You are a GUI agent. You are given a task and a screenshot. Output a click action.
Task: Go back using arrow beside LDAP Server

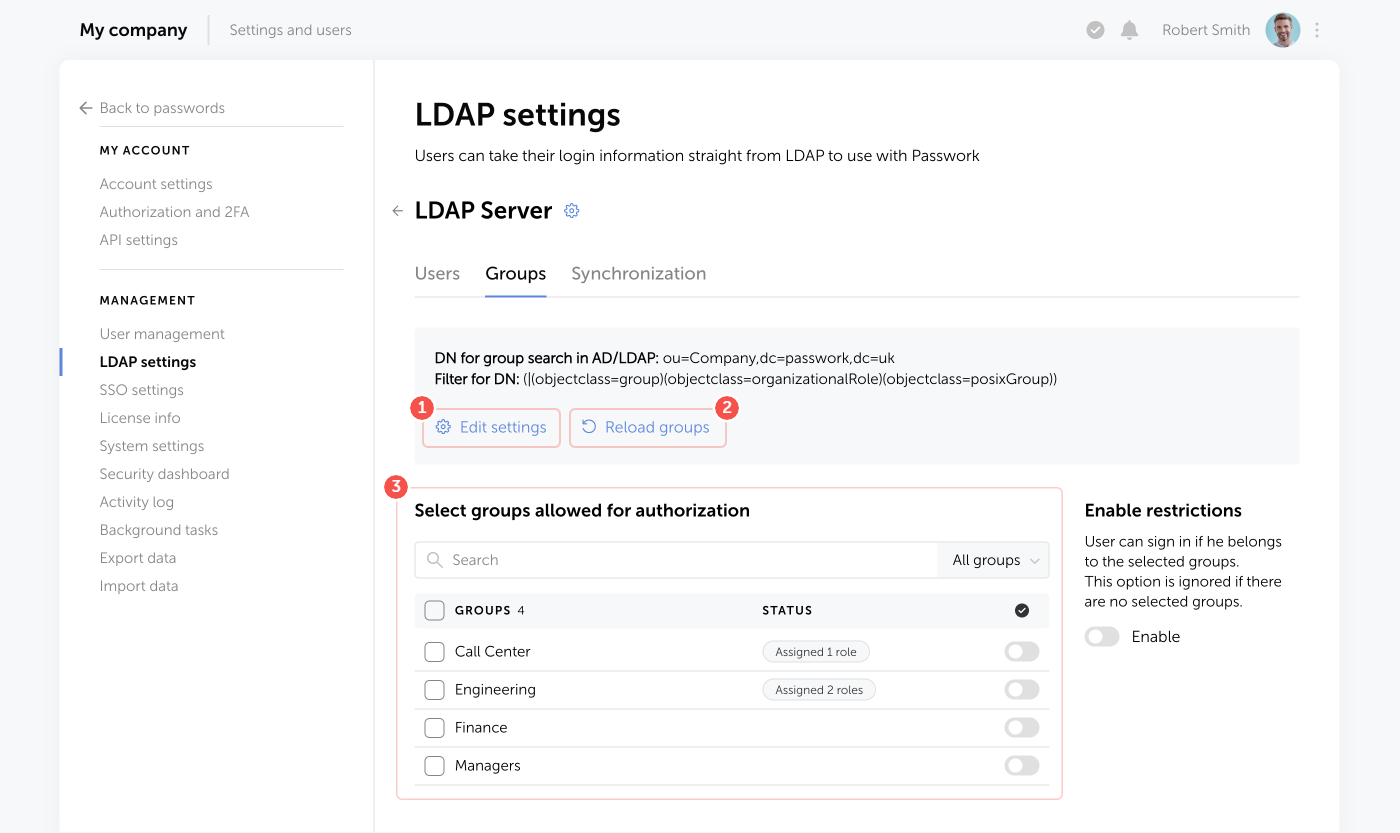coord(397,210)
